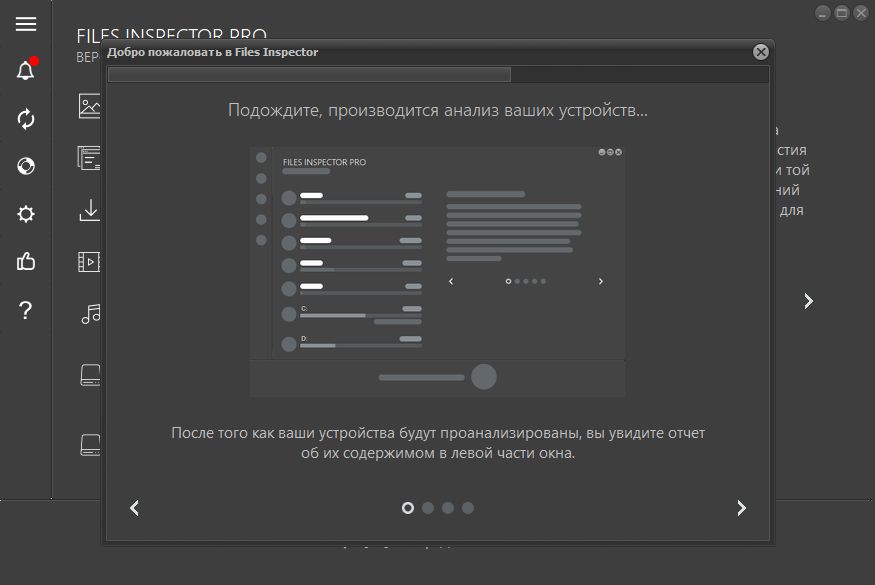Select fourth welcome page dot
Image resolution: width=875 pixels, height=585 pixels.
[468, 508]
